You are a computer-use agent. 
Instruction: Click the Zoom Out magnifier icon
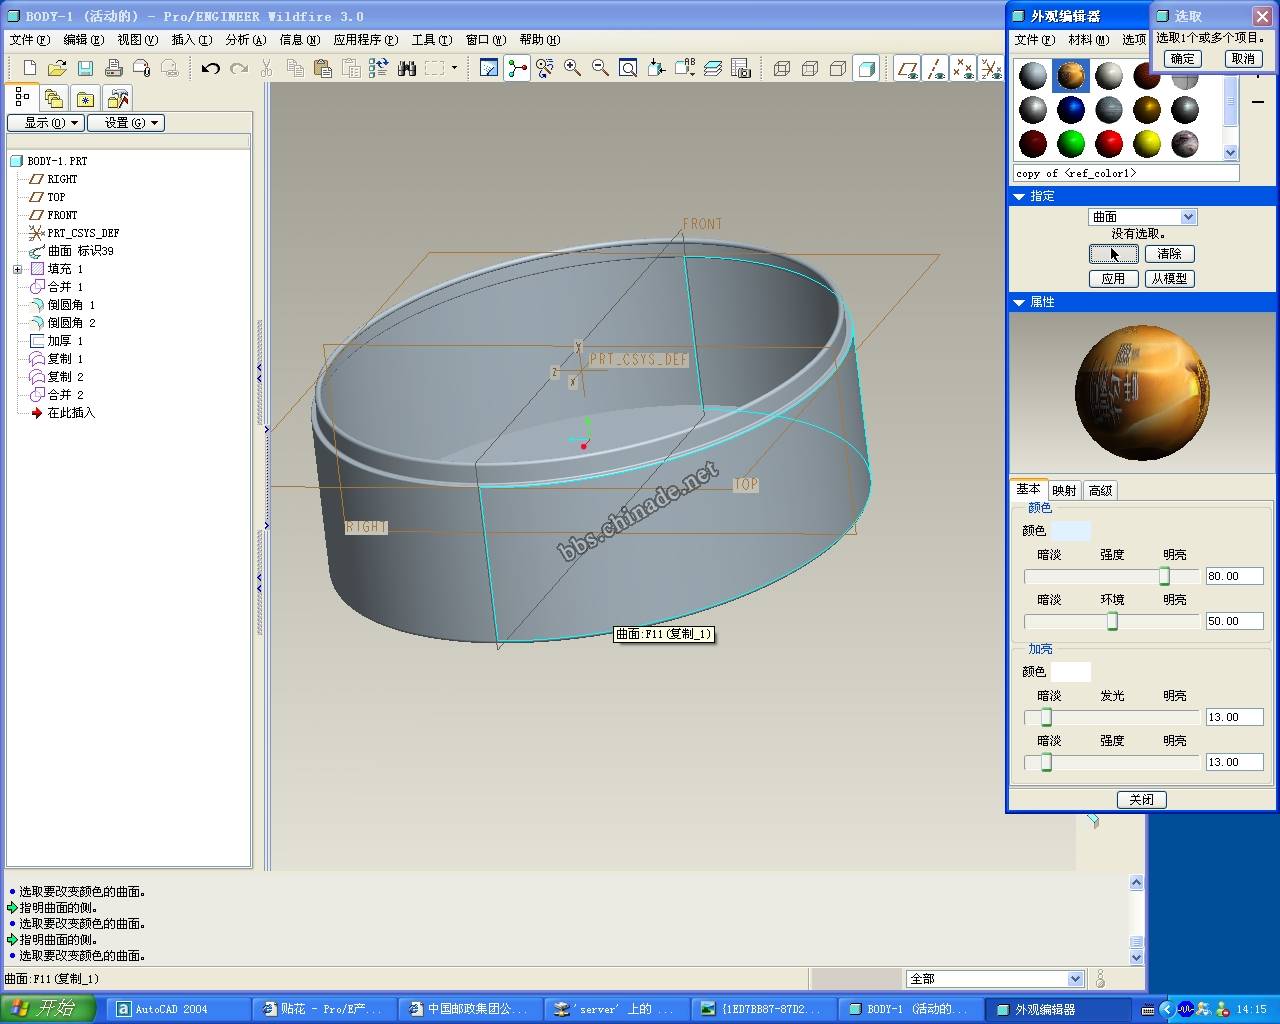tap(600, 68)
